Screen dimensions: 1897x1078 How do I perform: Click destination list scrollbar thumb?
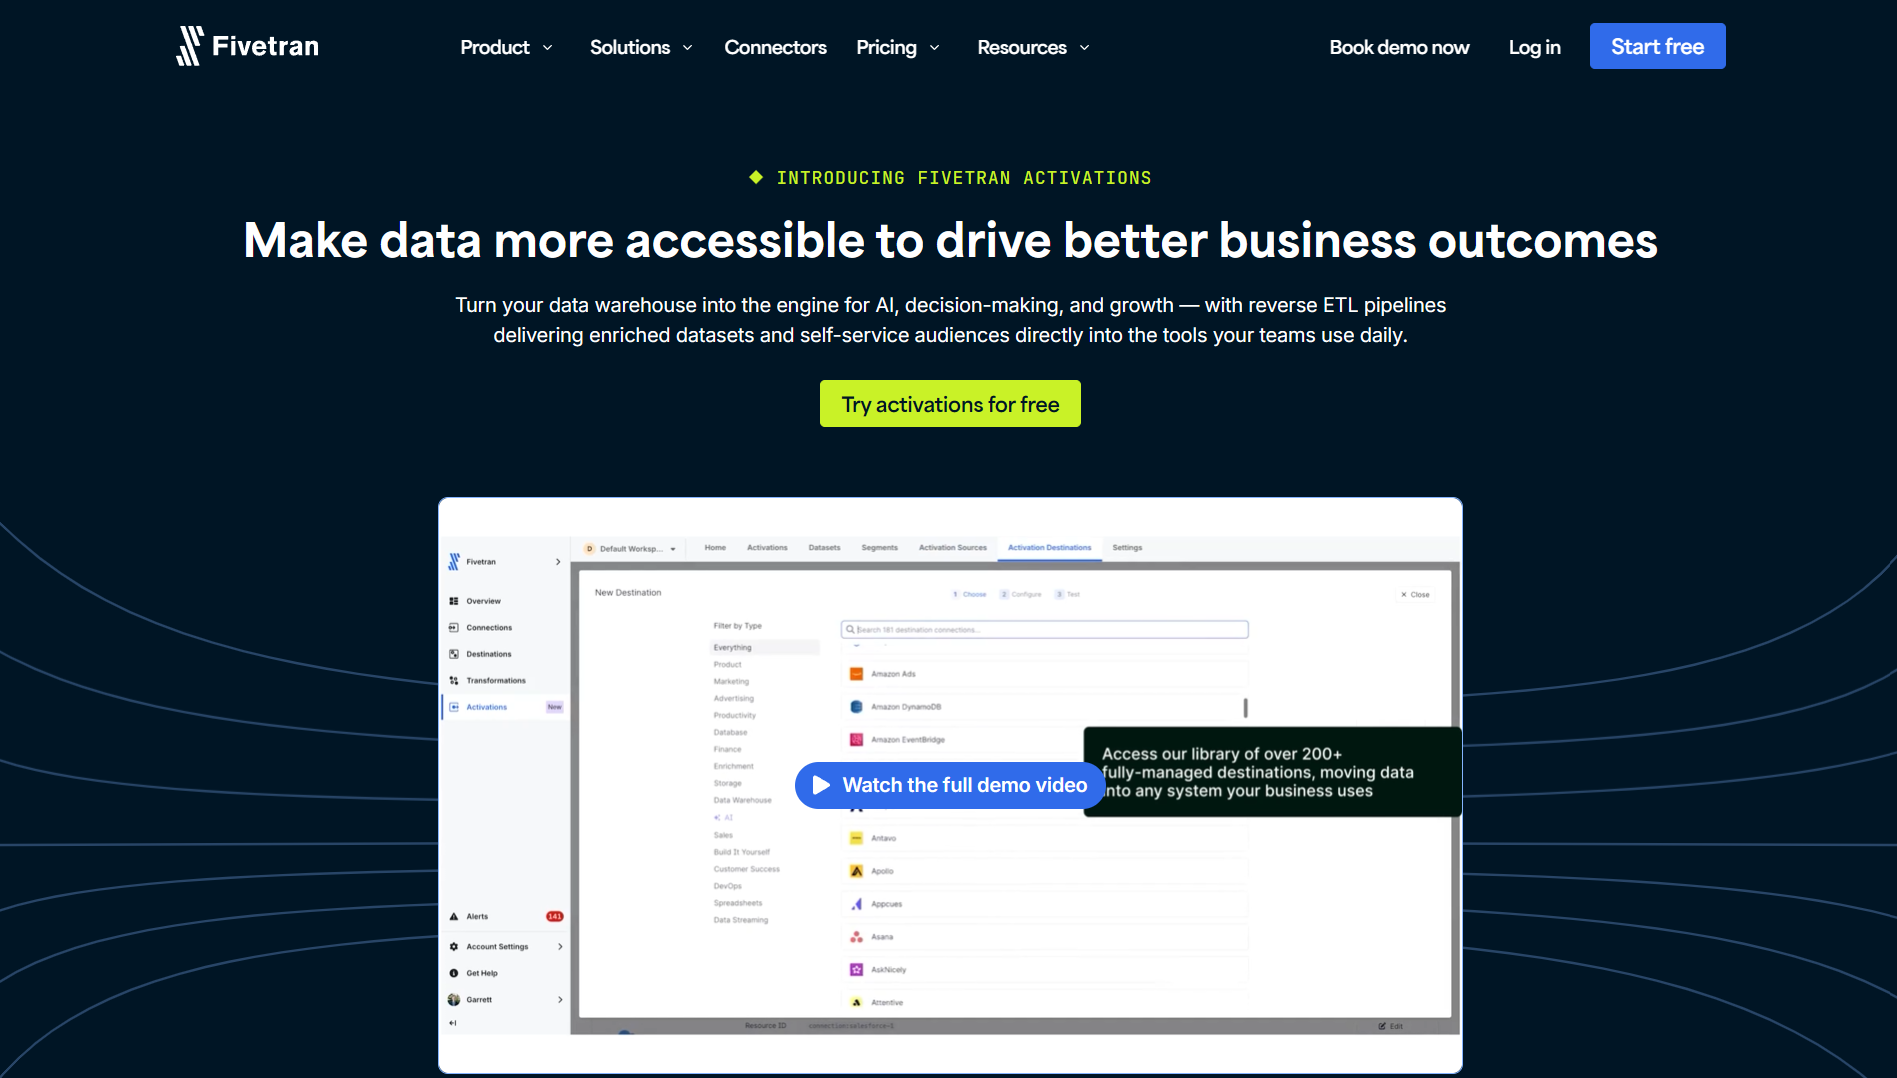pyautogui.click(x=1245, y=708)
